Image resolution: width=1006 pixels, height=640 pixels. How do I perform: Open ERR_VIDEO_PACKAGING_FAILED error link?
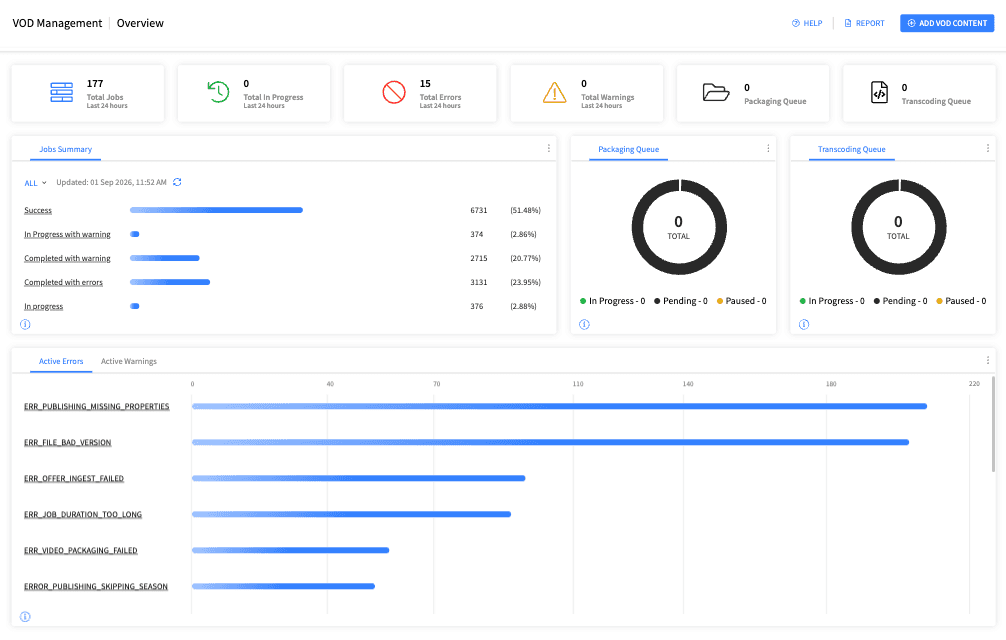[81, 550]
